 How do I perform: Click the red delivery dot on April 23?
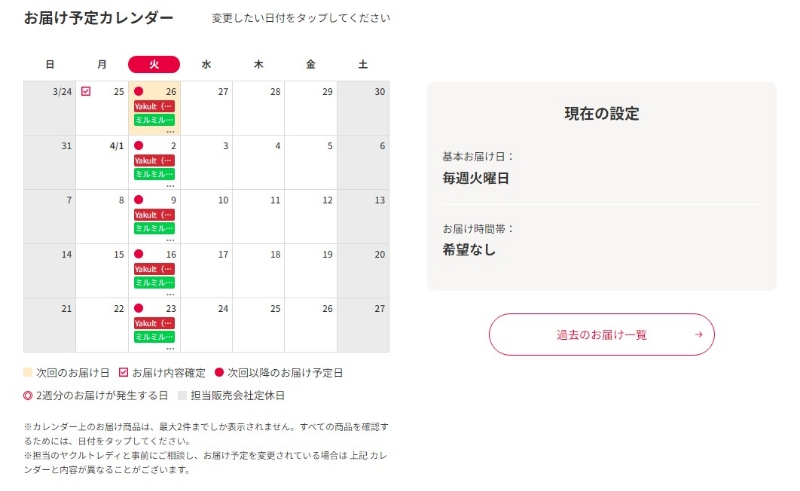138,308
